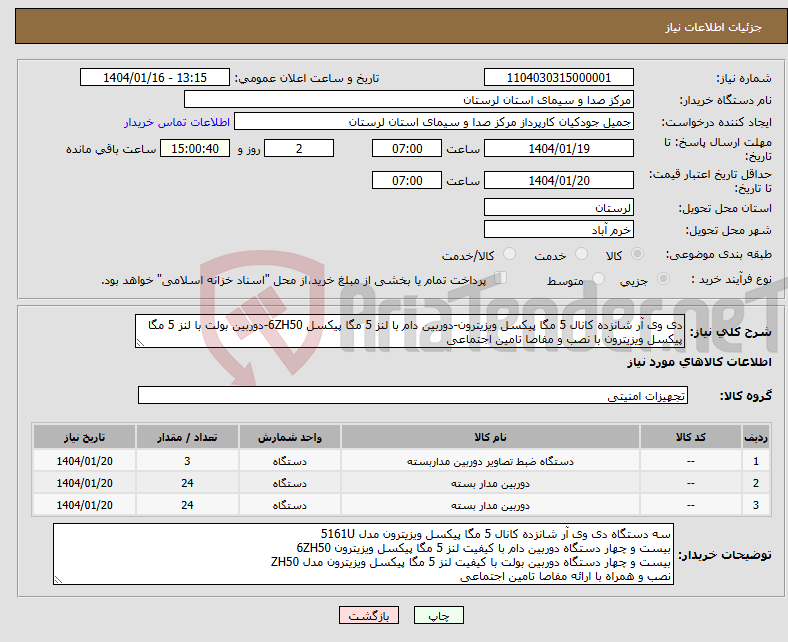
Task: Click the جزئیات اطلاعات نیاز page header
Action: click(x=401, y=27)
